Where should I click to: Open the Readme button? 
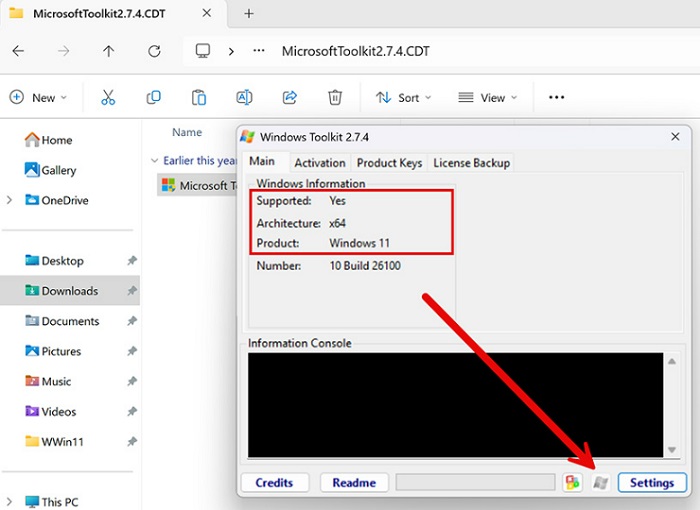354,482
